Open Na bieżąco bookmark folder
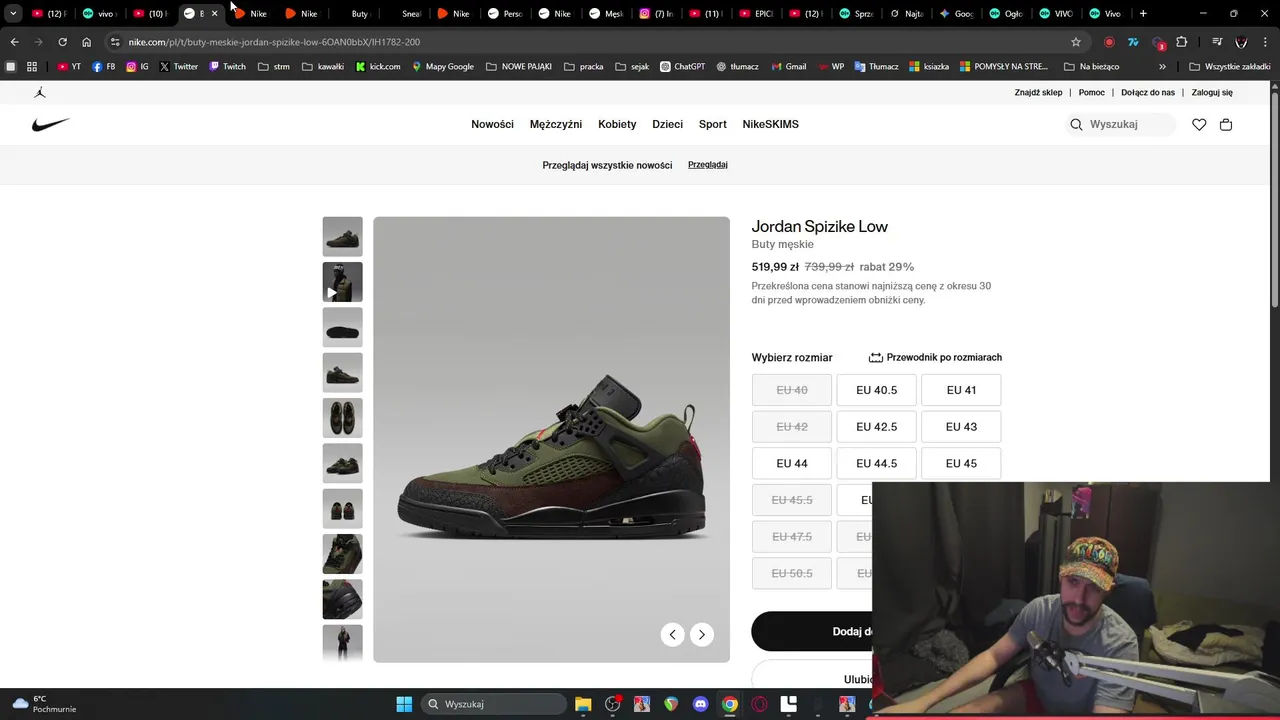 [x=1092, y=66]
